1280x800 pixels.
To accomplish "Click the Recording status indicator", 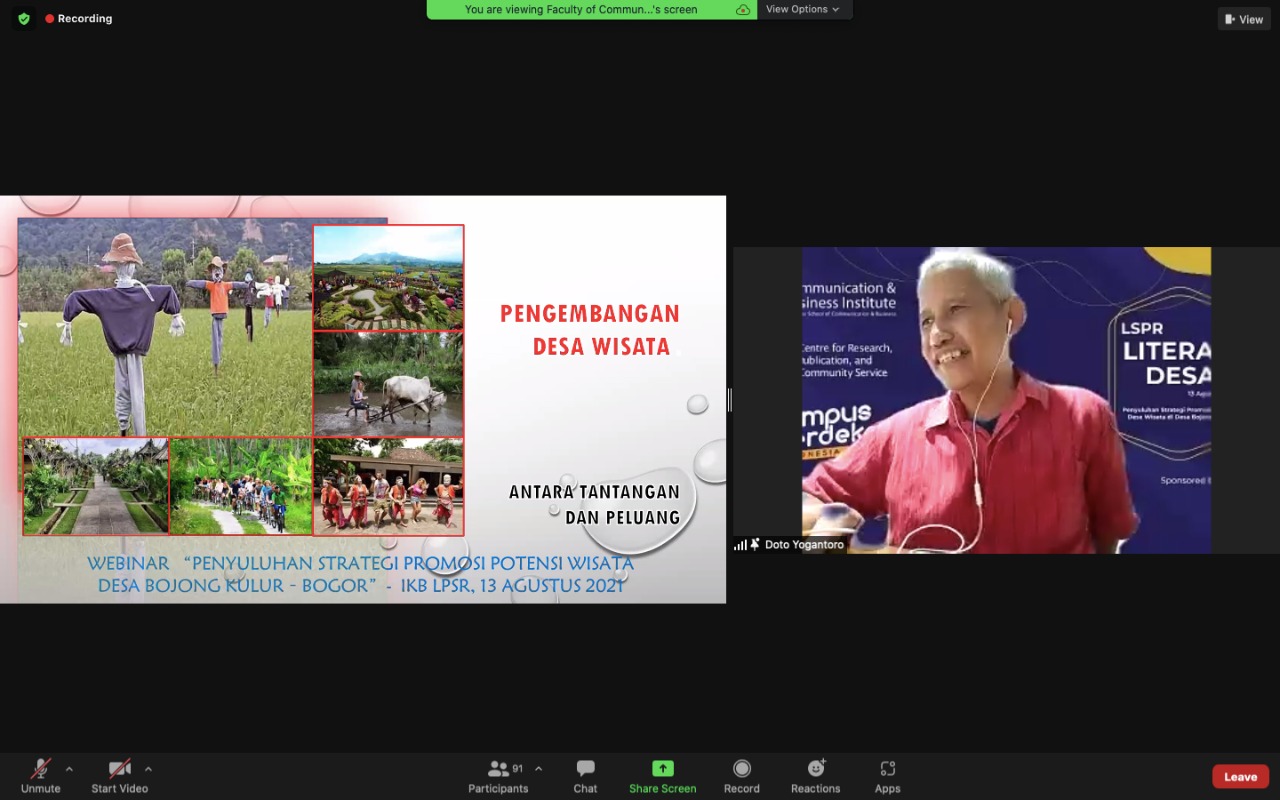I will (78, 19).
